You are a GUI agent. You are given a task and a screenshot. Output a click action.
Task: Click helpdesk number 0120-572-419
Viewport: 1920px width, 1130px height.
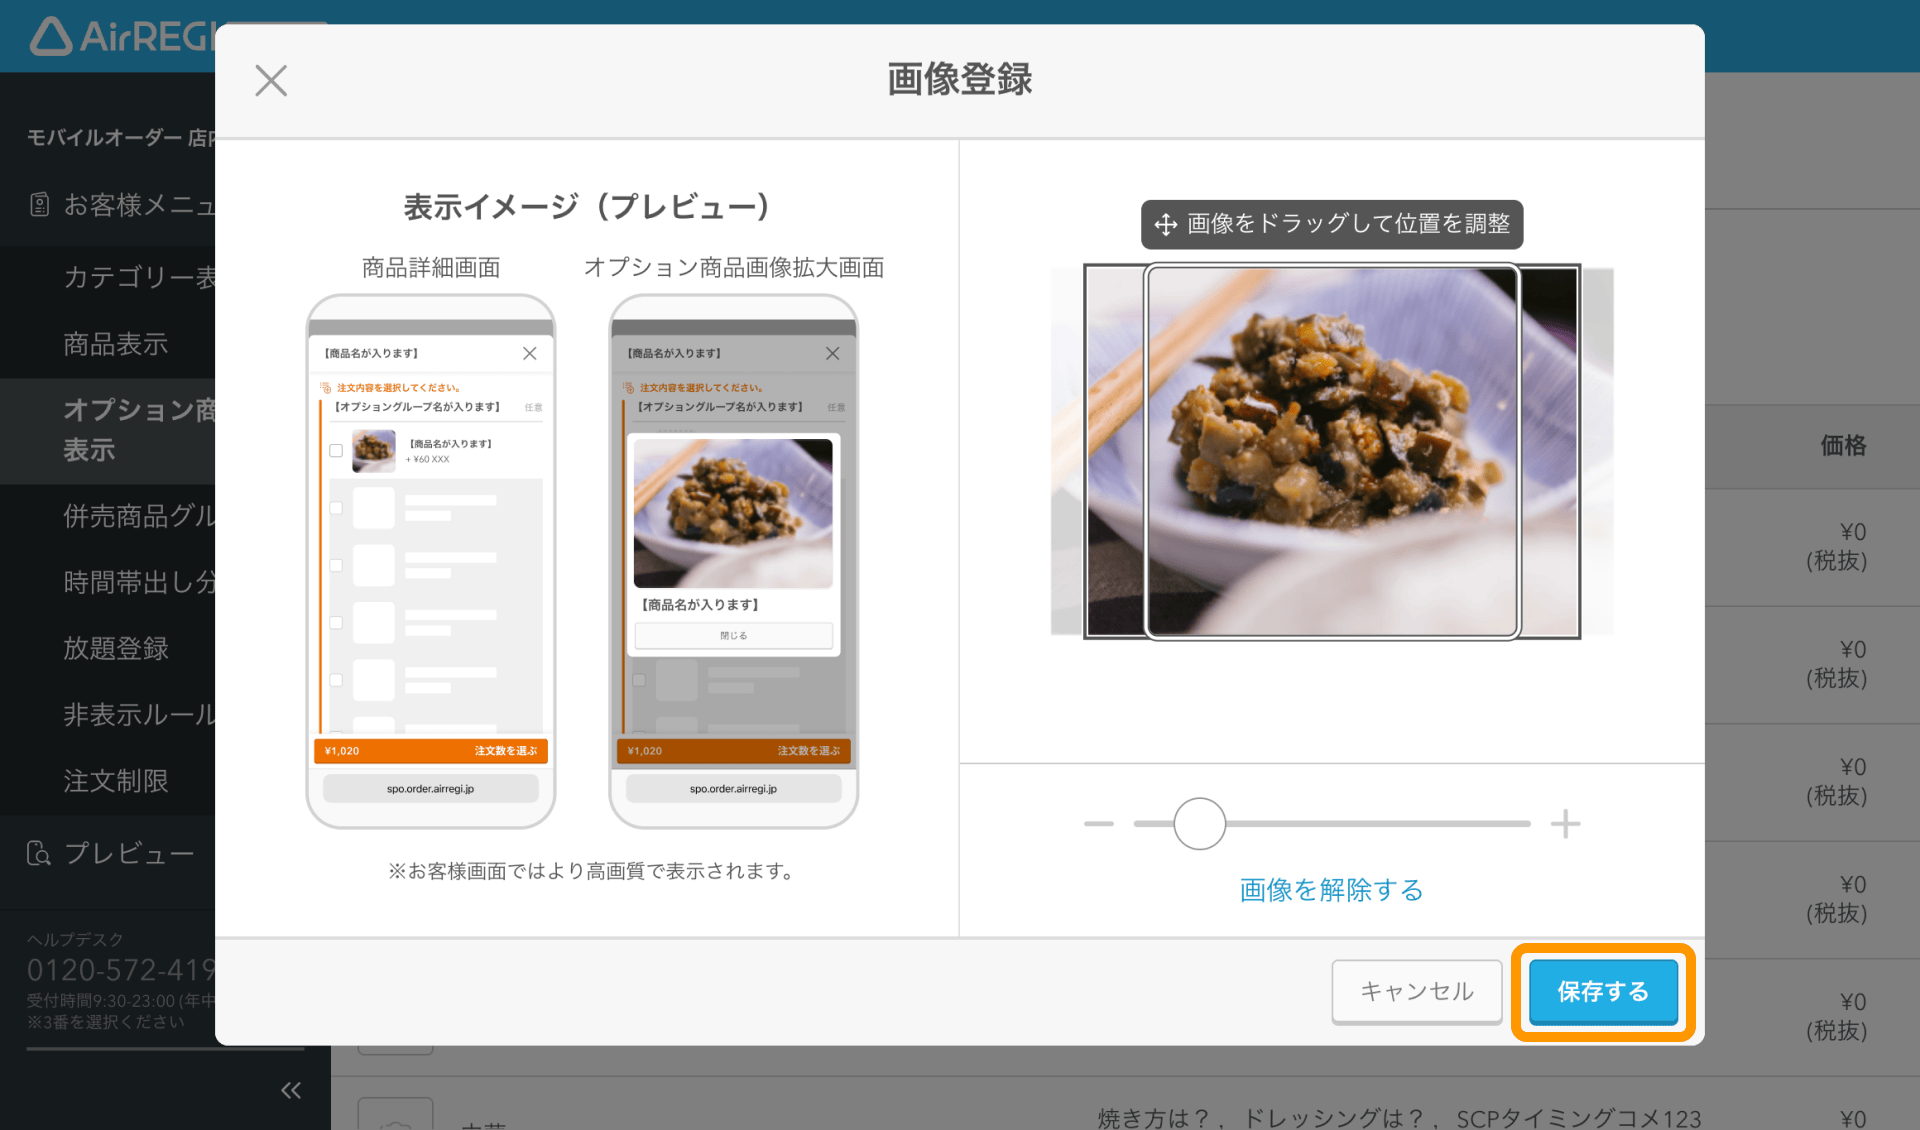coord(121,970)
